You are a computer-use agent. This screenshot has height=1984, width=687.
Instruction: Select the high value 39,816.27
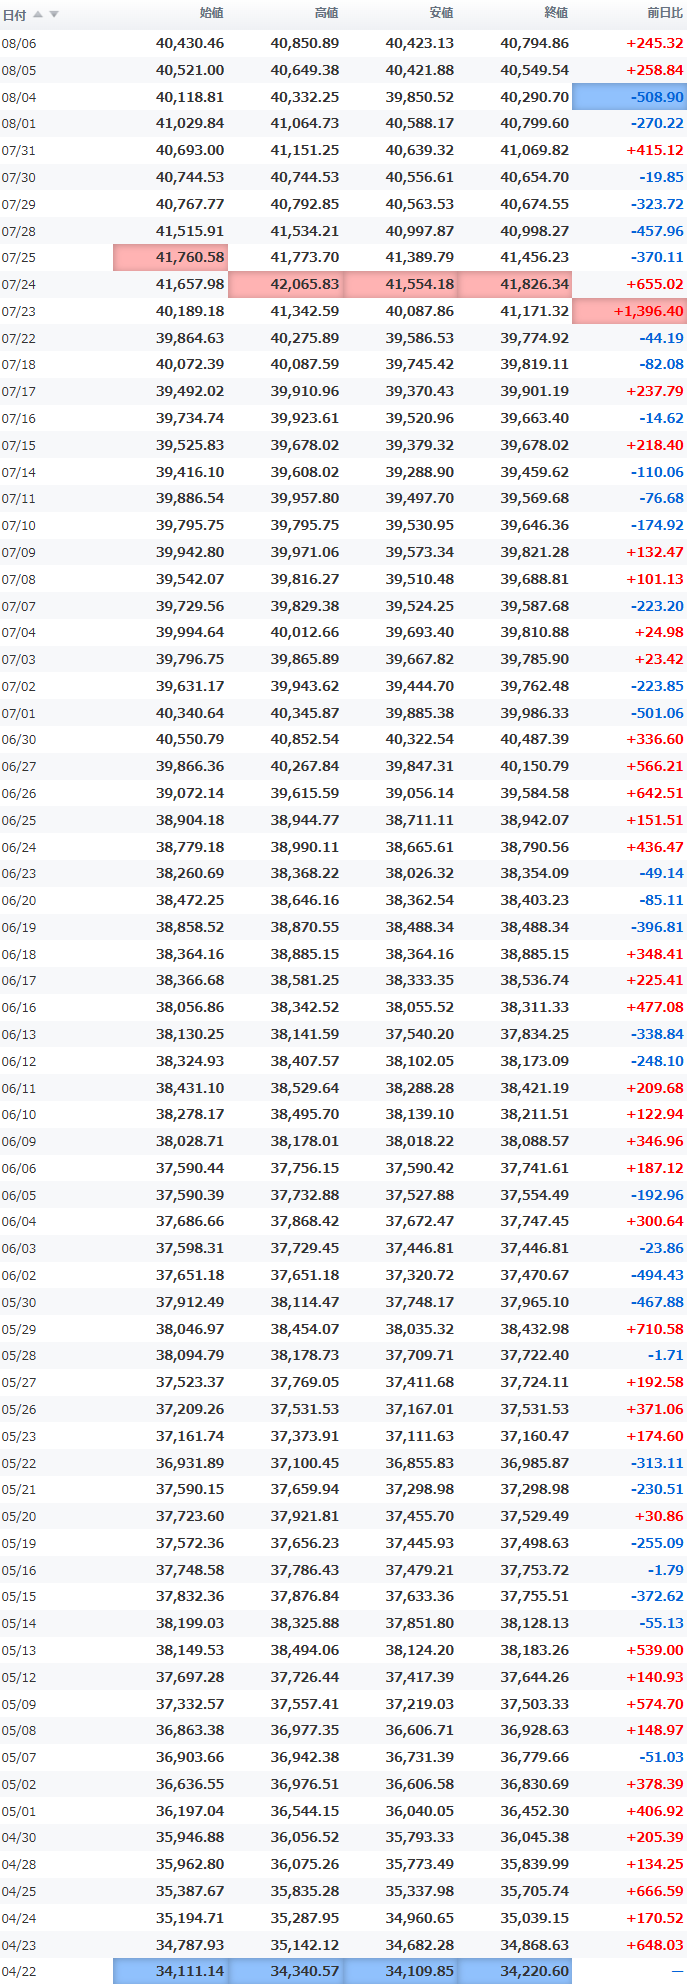point(305,579)
